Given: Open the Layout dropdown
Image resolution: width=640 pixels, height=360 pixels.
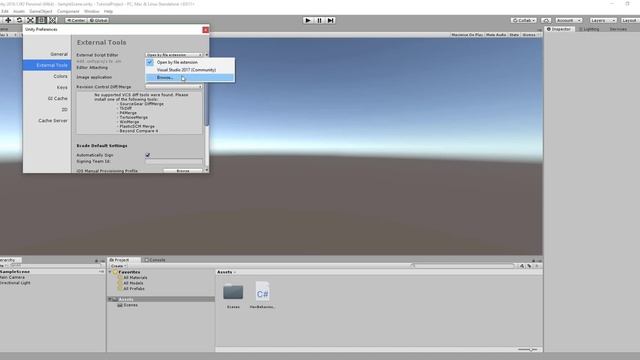Looking at the screenshot, I should (x=629, y=20).
